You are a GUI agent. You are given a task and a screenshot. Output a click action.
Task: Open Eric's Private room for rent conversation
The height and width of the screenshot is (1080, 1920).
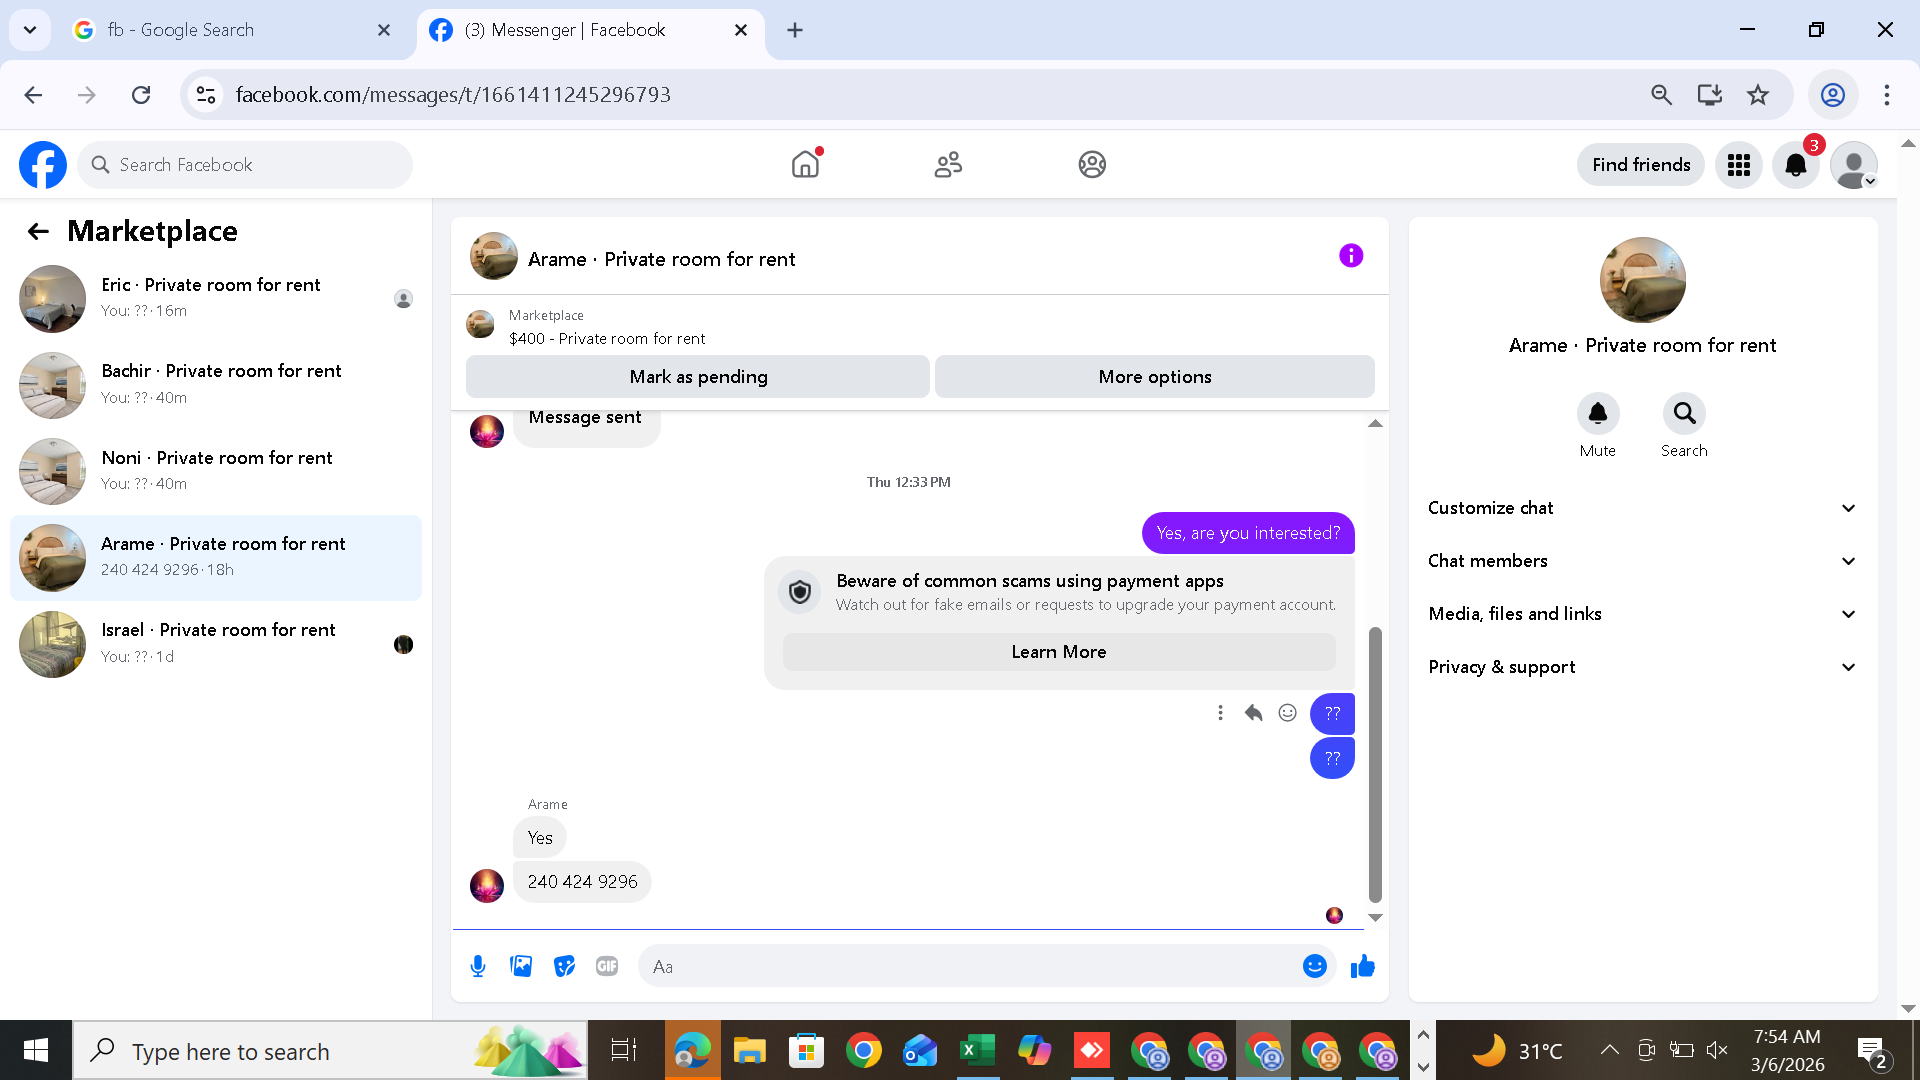click(x=210, y=297)
